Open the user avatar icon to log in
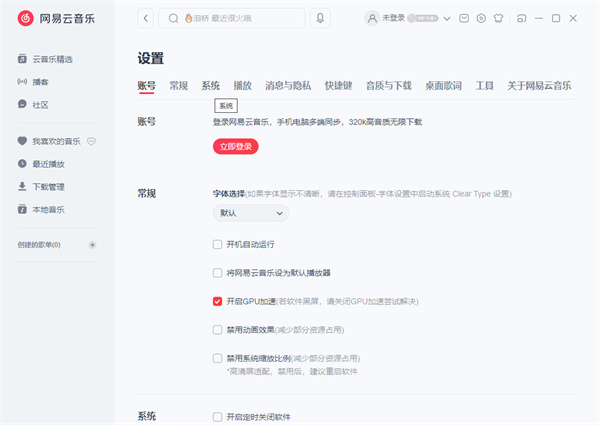600x425 pixels. [372, 18]
